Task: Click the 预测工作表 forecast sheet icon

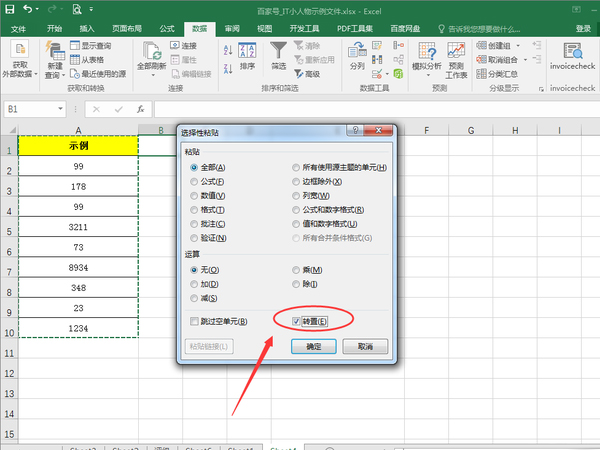Action: (x=456, y=50)
